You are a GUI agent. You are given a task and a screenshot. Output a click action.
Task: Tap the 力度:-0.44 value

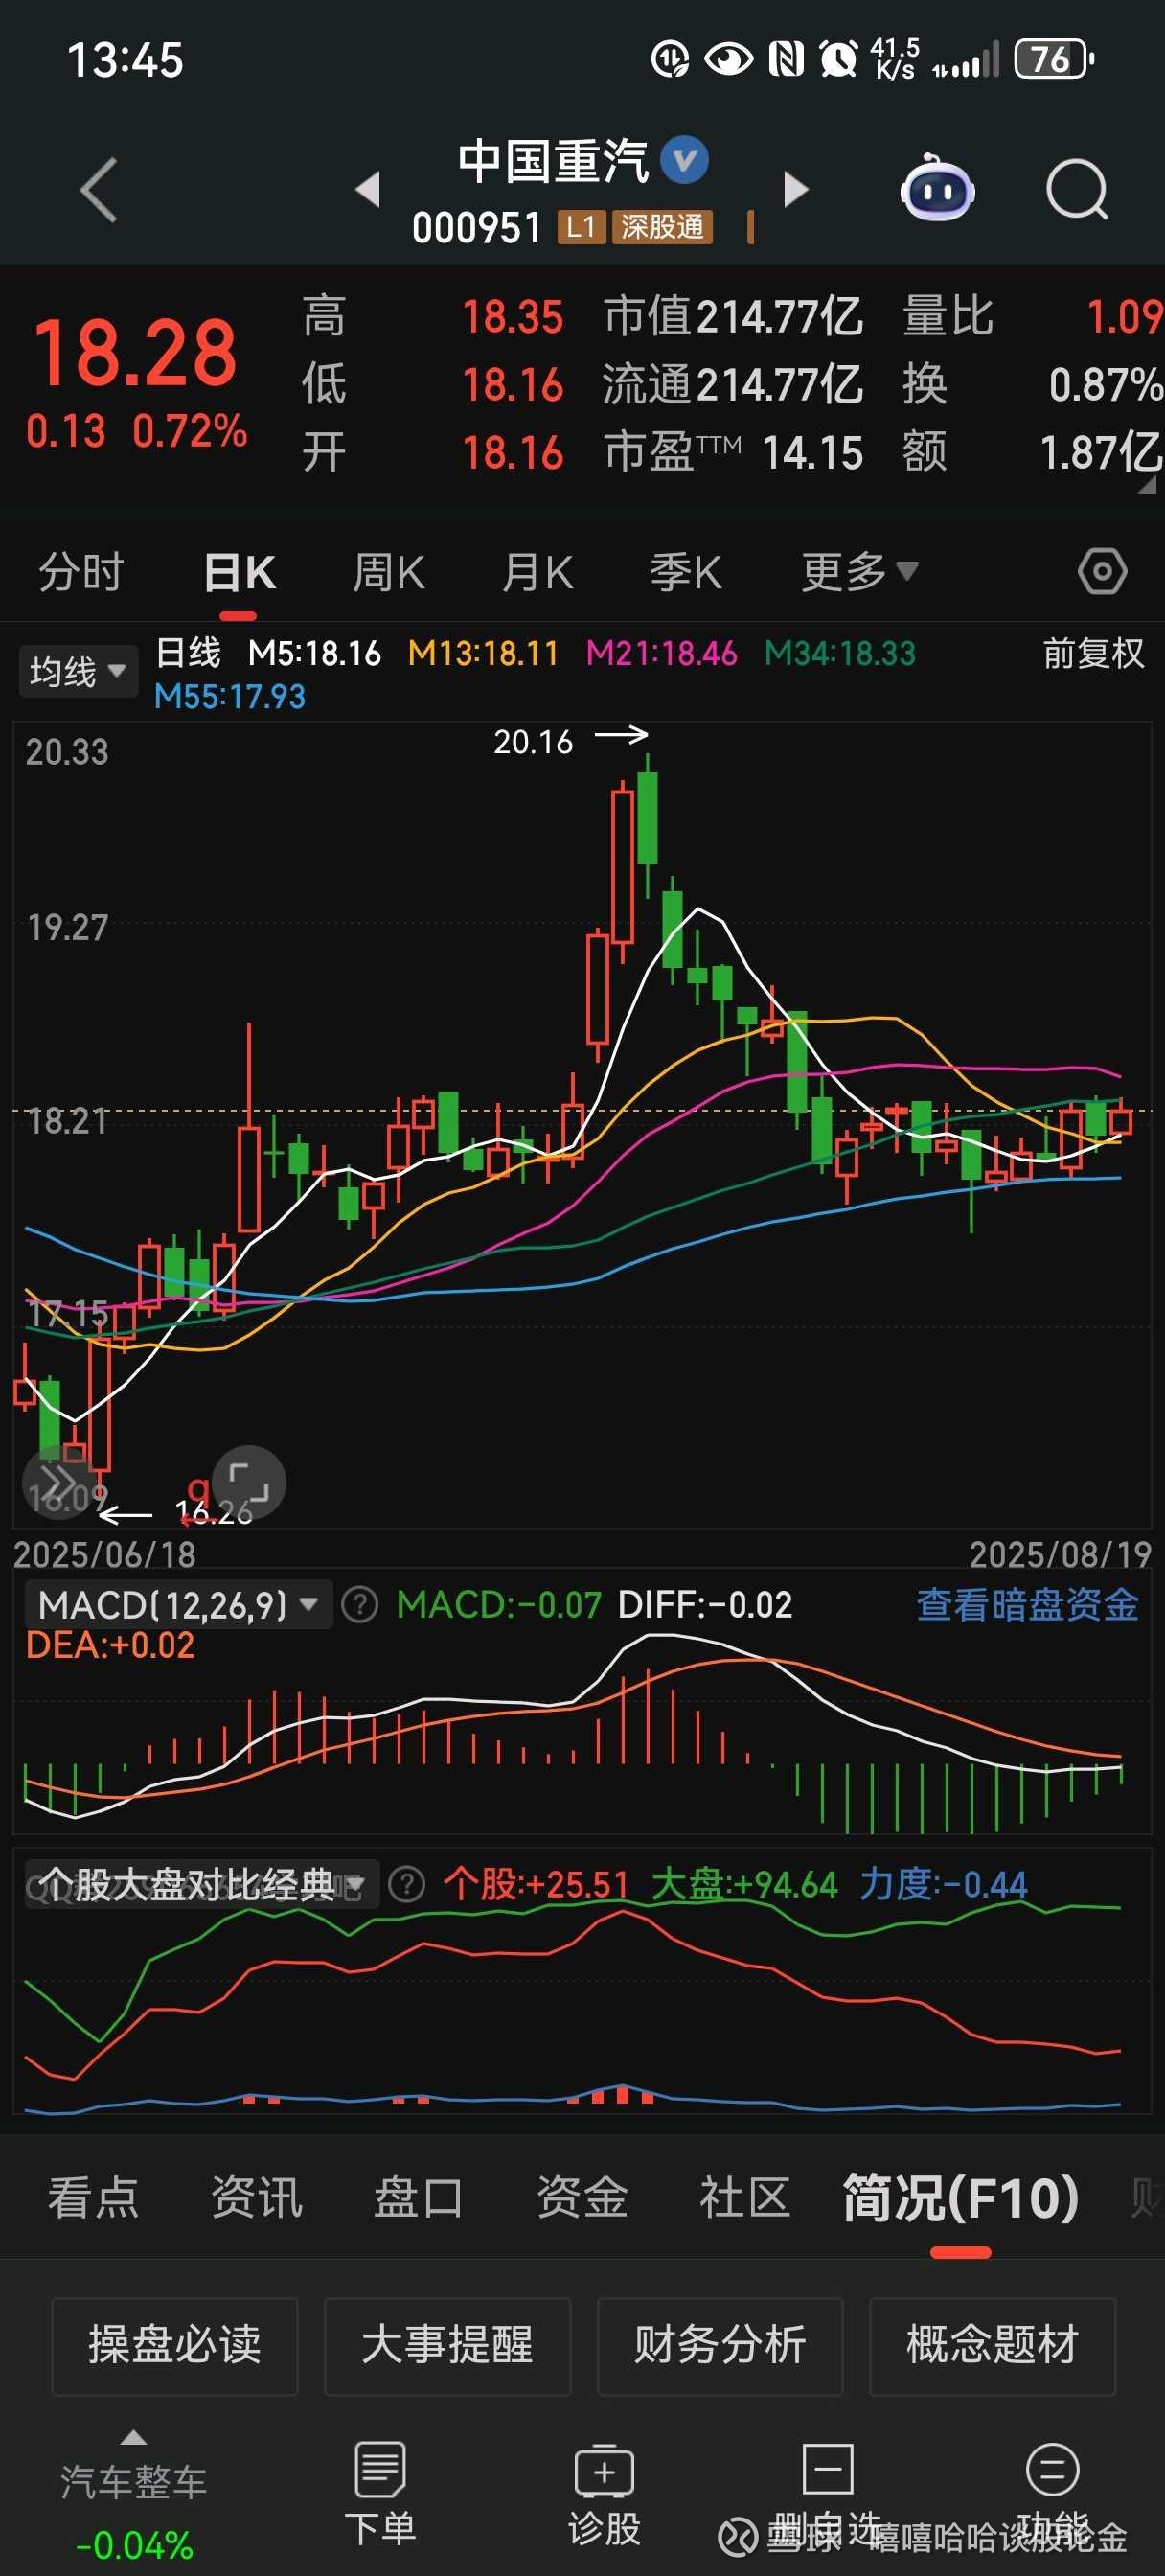[x=943, y=1884]
